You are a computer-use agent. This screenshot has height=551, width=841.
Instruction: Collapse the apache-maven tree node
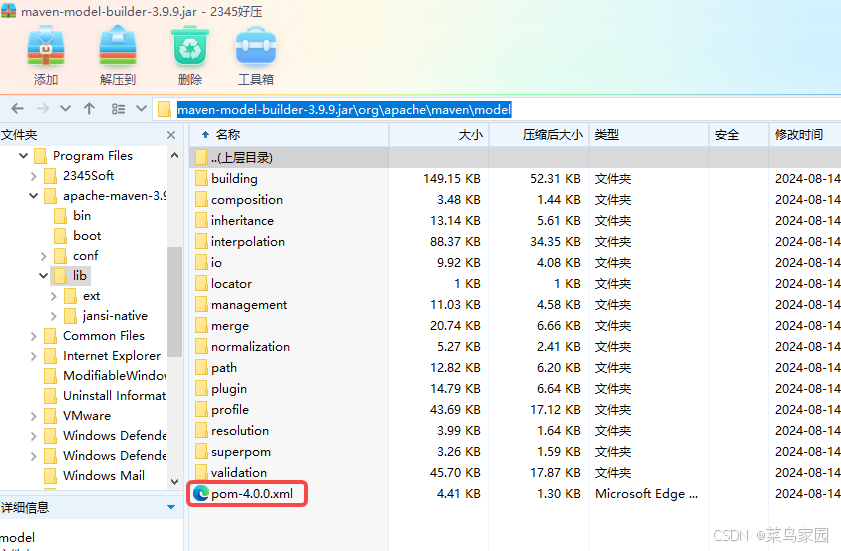(x=33, y=196)
